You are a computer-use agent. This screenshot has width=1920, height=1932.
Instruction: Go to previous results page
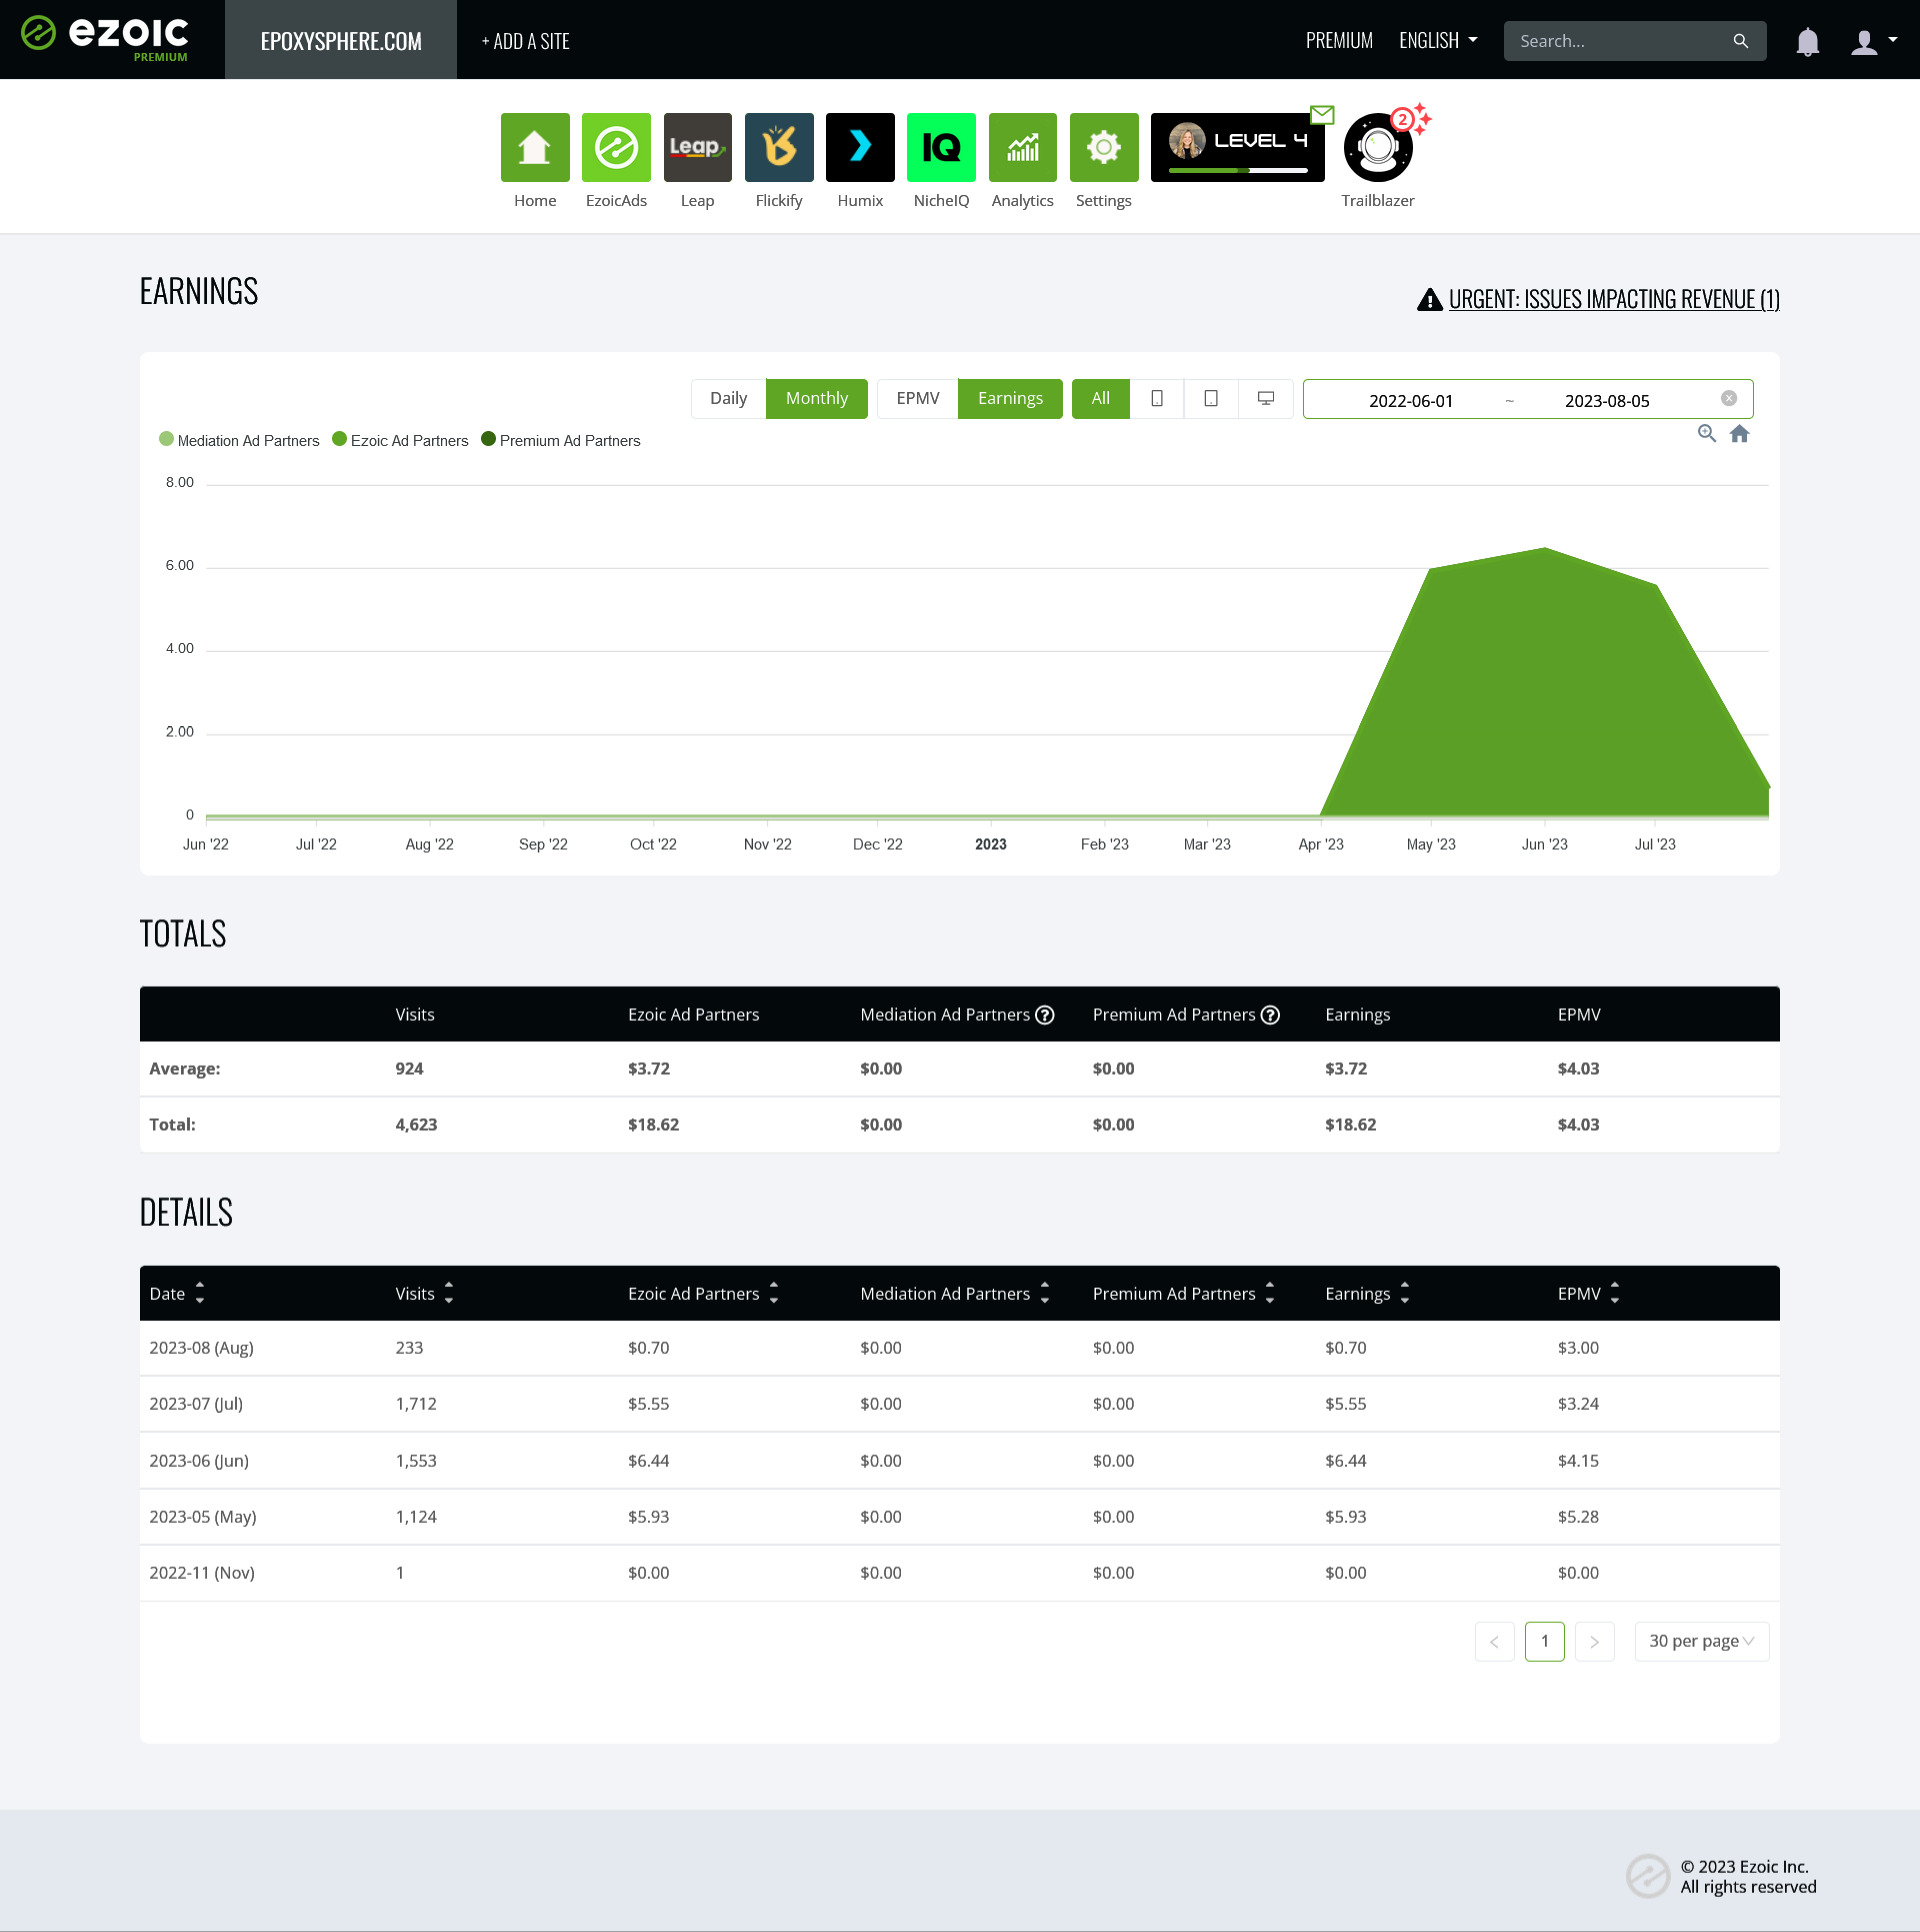(x=1495, y=1642)
